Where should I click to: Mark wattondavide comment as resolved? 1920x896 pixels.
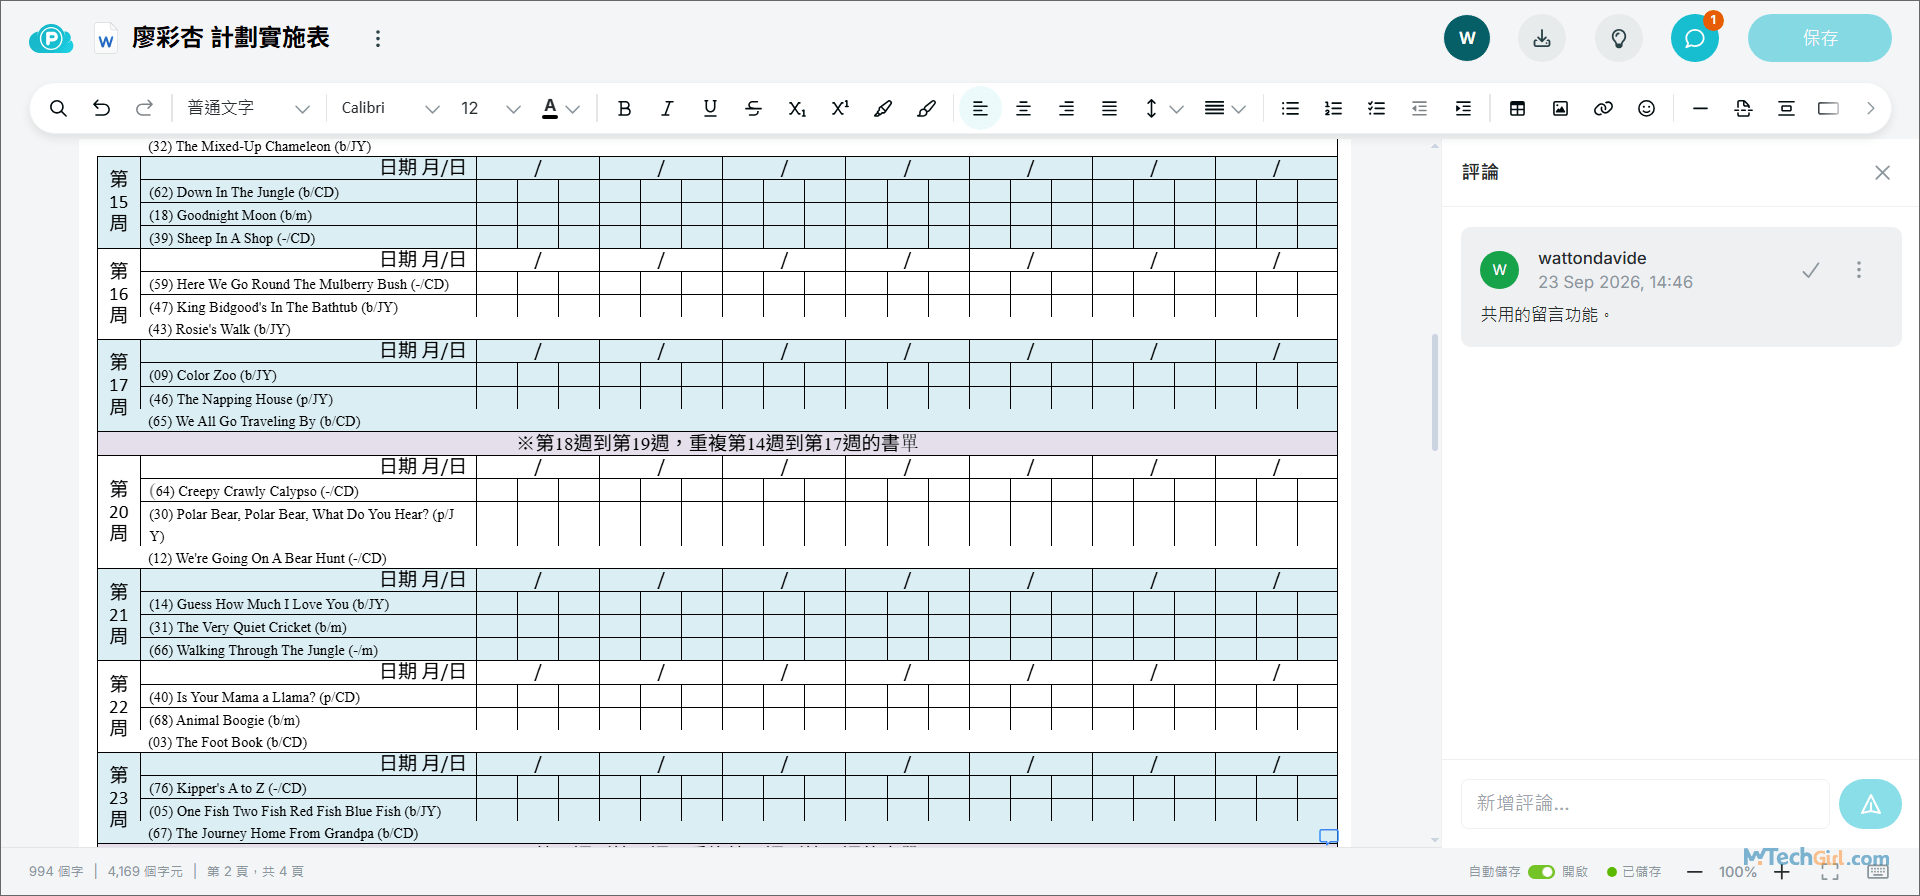click(x=1810, y=270)
